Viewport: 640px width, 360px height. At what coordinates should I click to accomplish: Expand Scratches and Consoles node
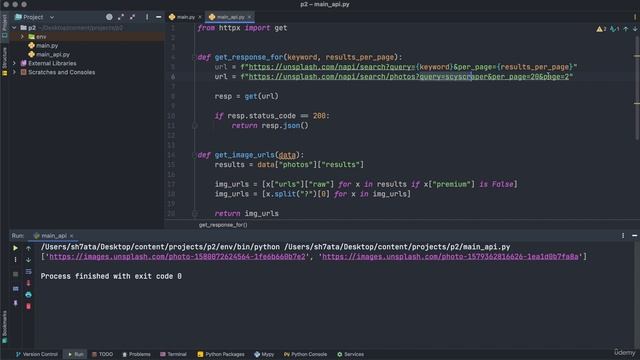click(14, 72)
